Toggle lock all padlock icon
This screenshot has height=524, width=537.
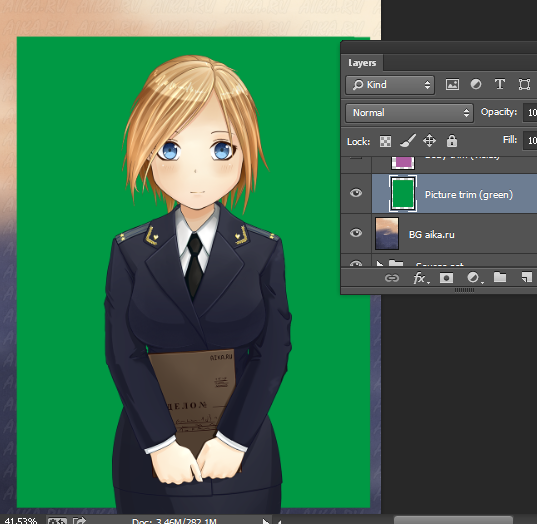click(452, 140)
